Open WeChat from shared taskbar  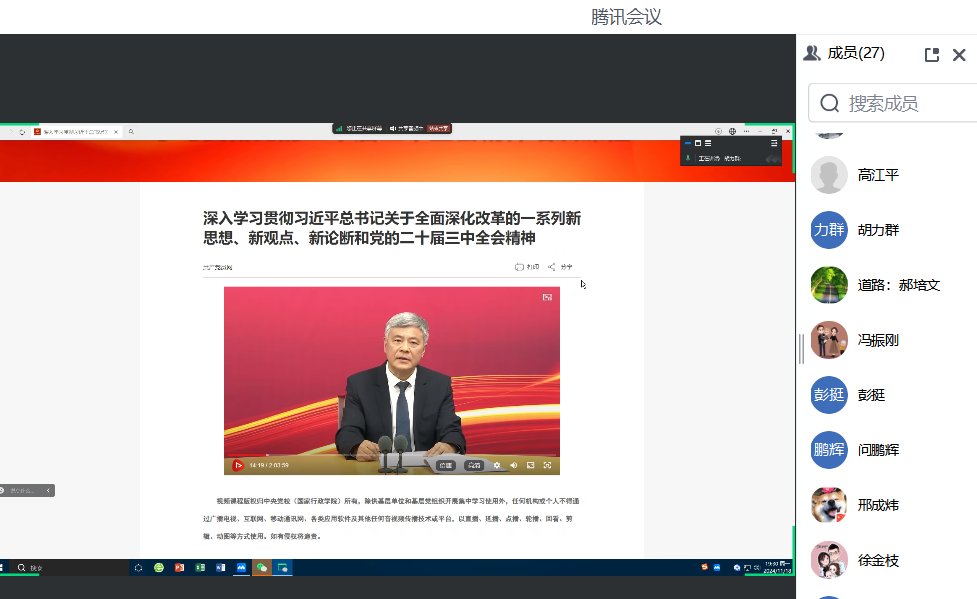coord(262,567)
